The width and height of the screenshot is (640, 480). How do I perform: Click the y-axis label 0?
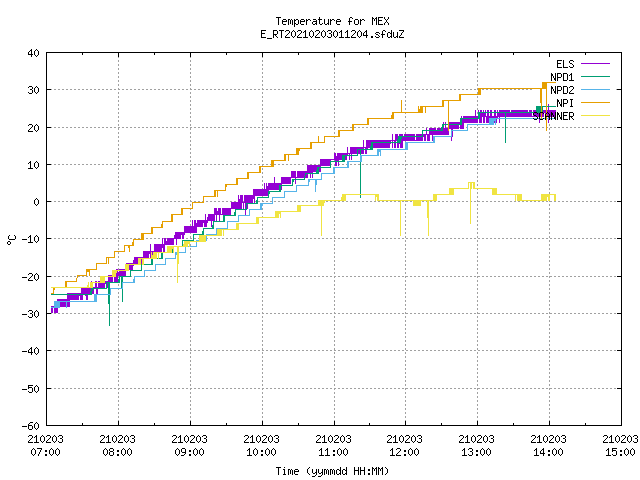(37, 202)
